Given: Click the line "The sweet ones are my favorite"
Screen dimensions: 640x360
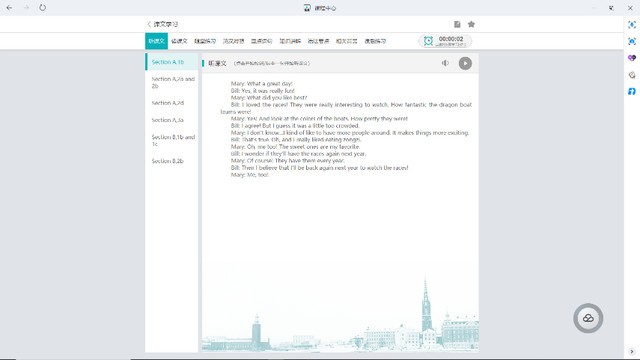Looking at the screenshot, I should pos(295,147).
